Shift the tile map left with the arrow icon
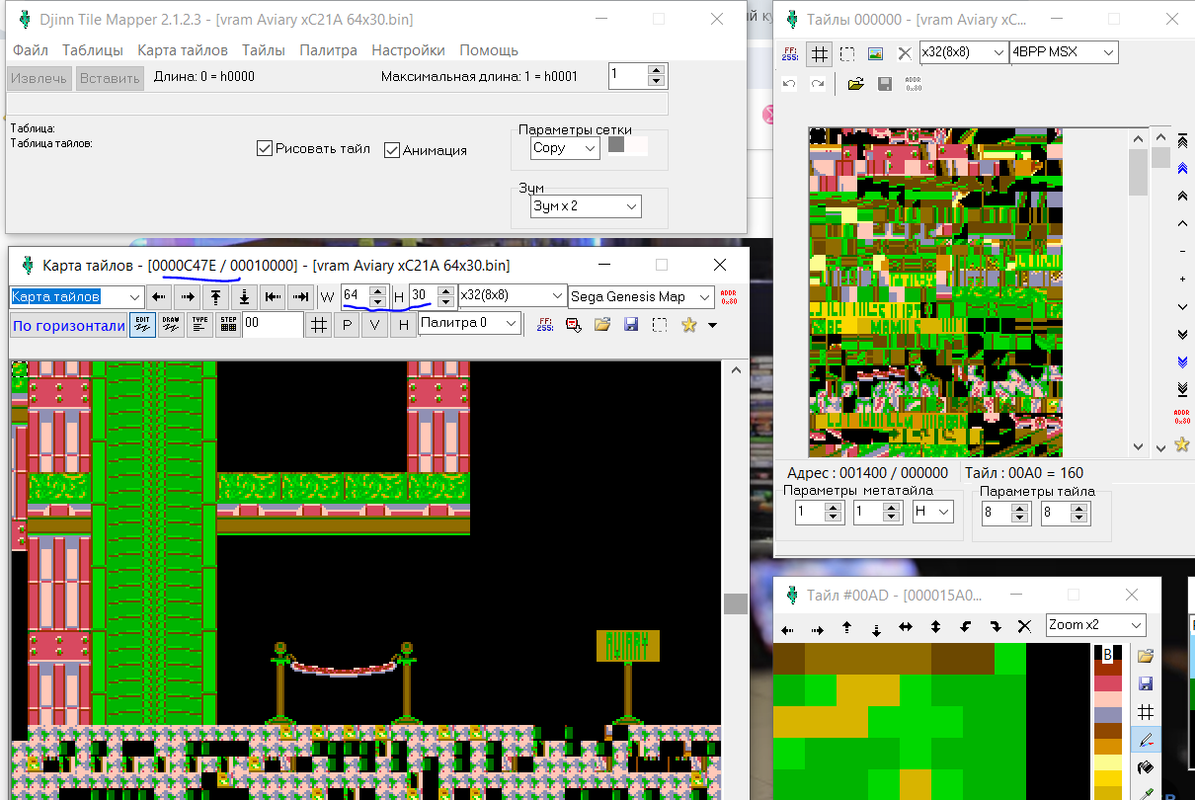The width and height of the screenshot is (1195, 800). coord(159,296)
